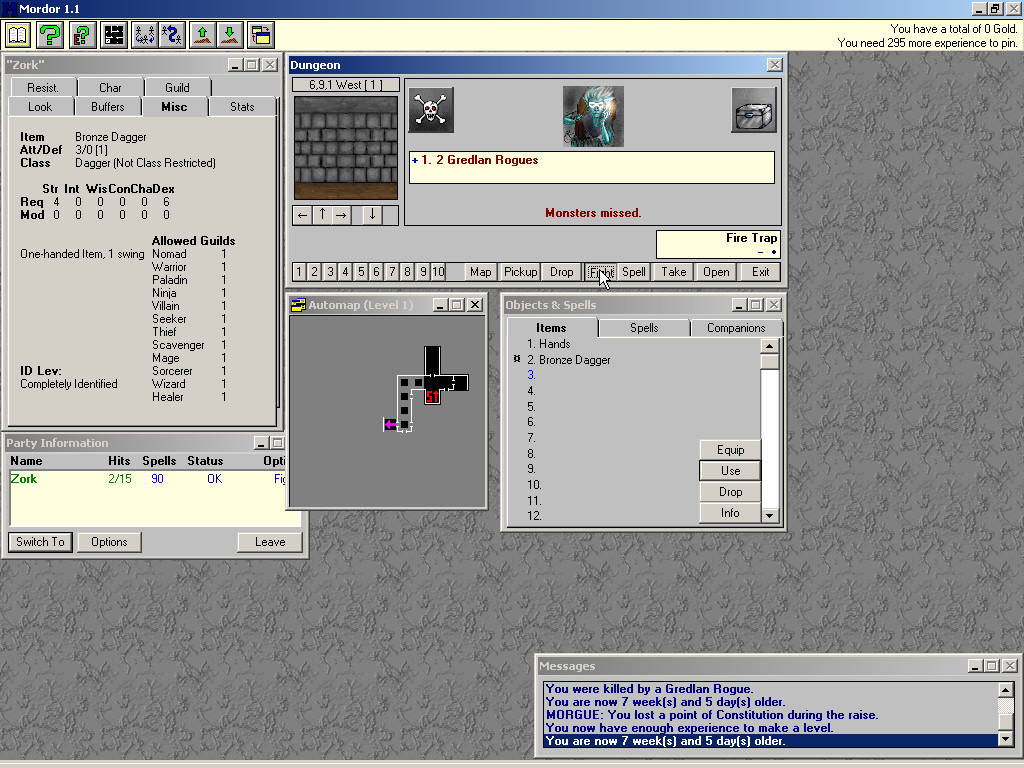The width and height of the screenshot is (1024, 768).
Task: Open the spell book toolbar icon
Action: pyautogui.click(x=18, y=36)
